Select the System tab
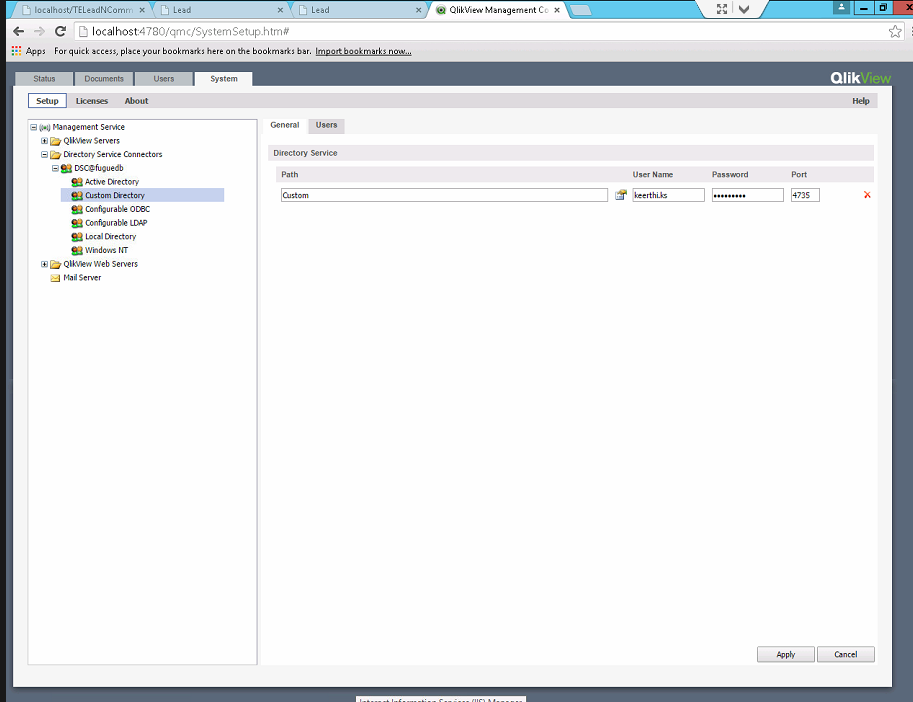 [x=224, y=79]
